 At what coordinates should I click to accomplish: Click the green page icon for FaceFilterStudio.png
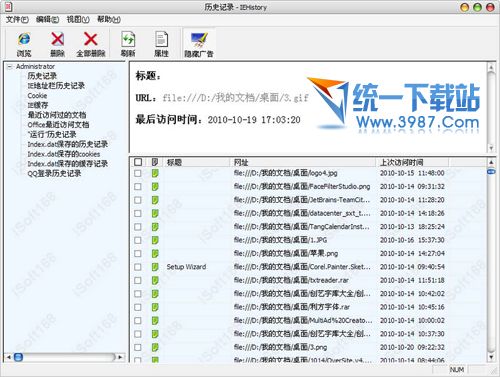[155, 187]
